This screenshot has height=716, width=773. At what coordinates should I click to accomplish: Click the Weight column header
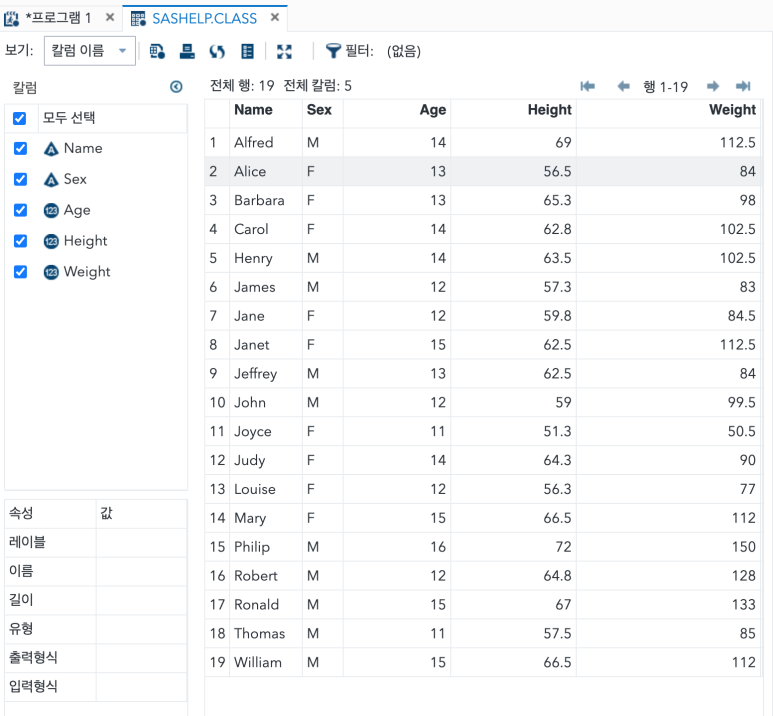point(668,109)
